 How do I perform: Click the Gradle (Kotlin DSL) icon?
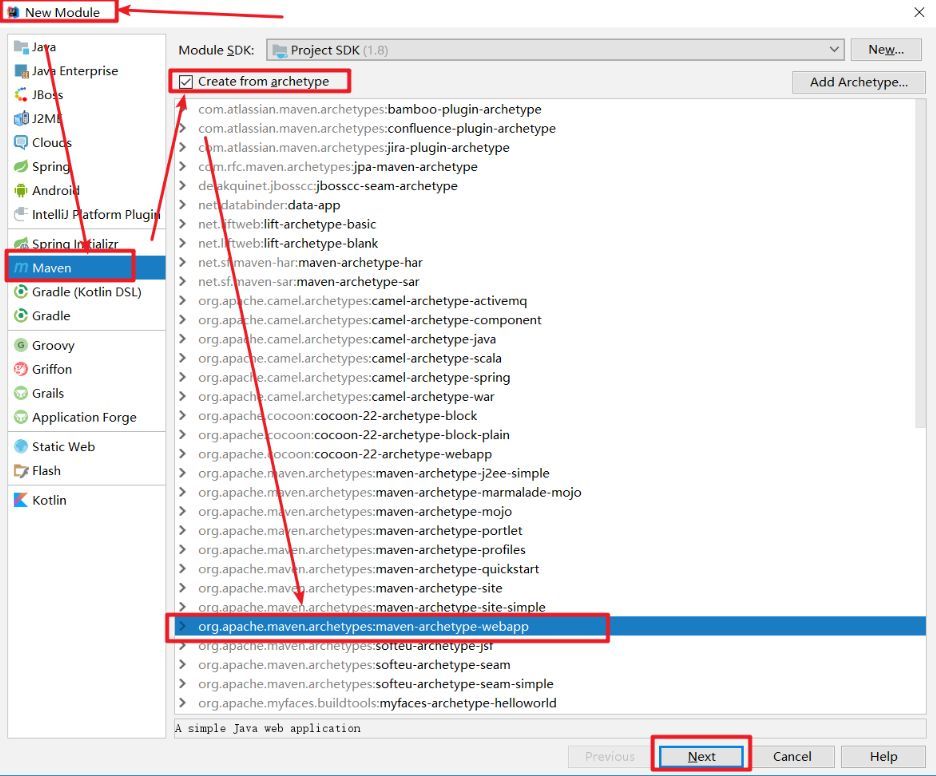21,292
